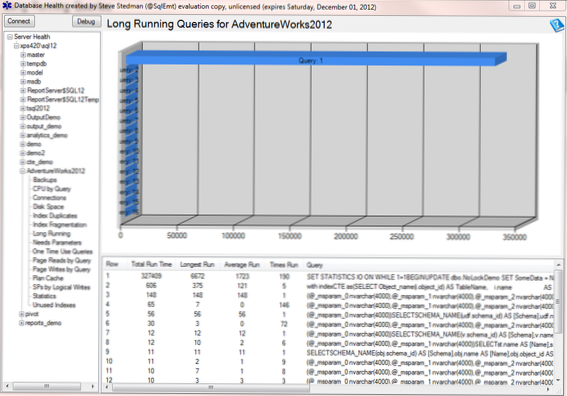Click grid vertical scroll up arrow

click(559, 265)
